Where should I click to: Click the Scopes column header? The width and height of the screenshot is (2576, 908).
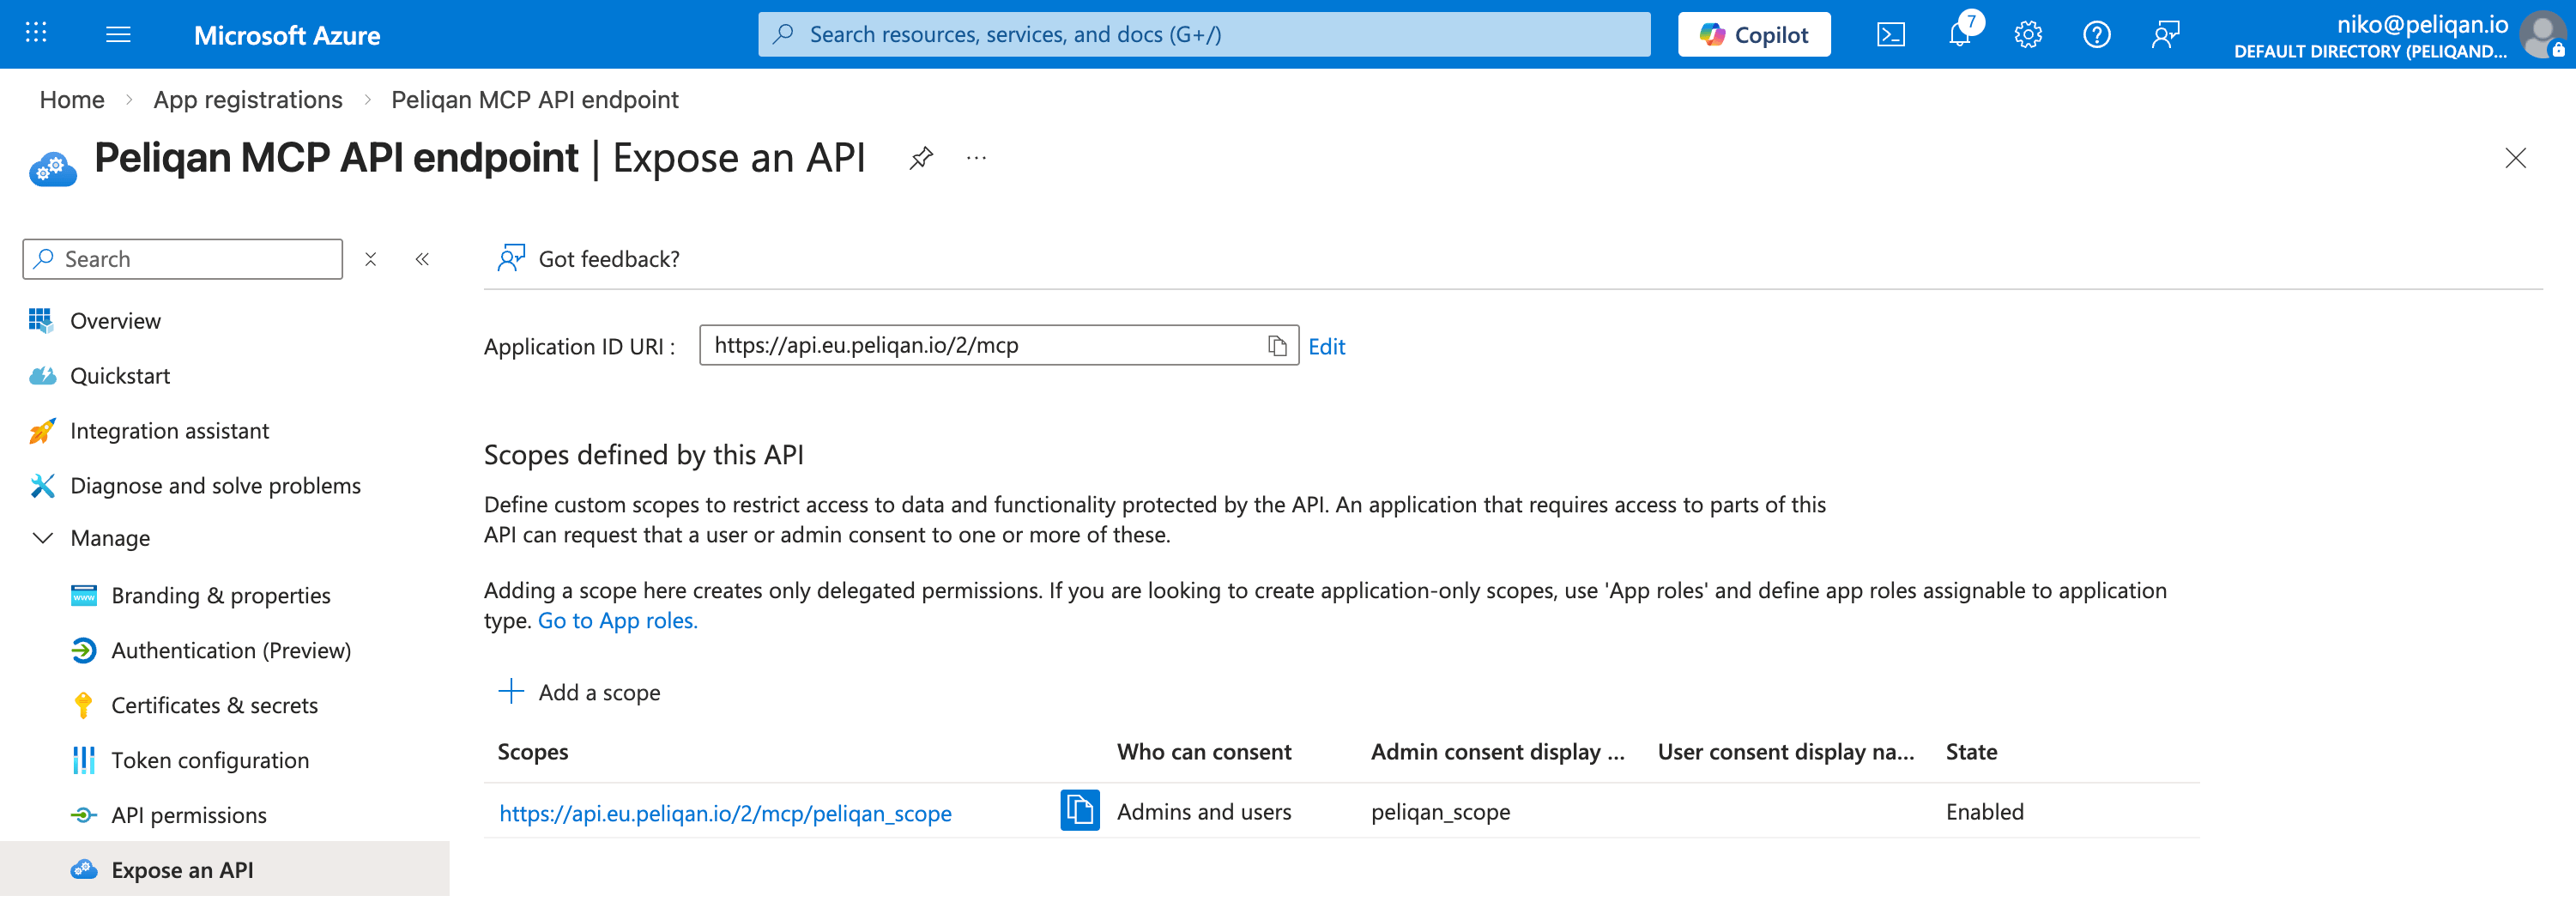click(x=533, y=751)
